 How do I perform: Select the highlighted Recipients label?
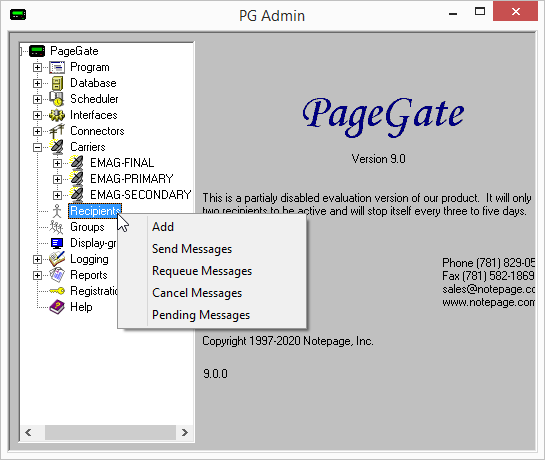pos(95,211)
